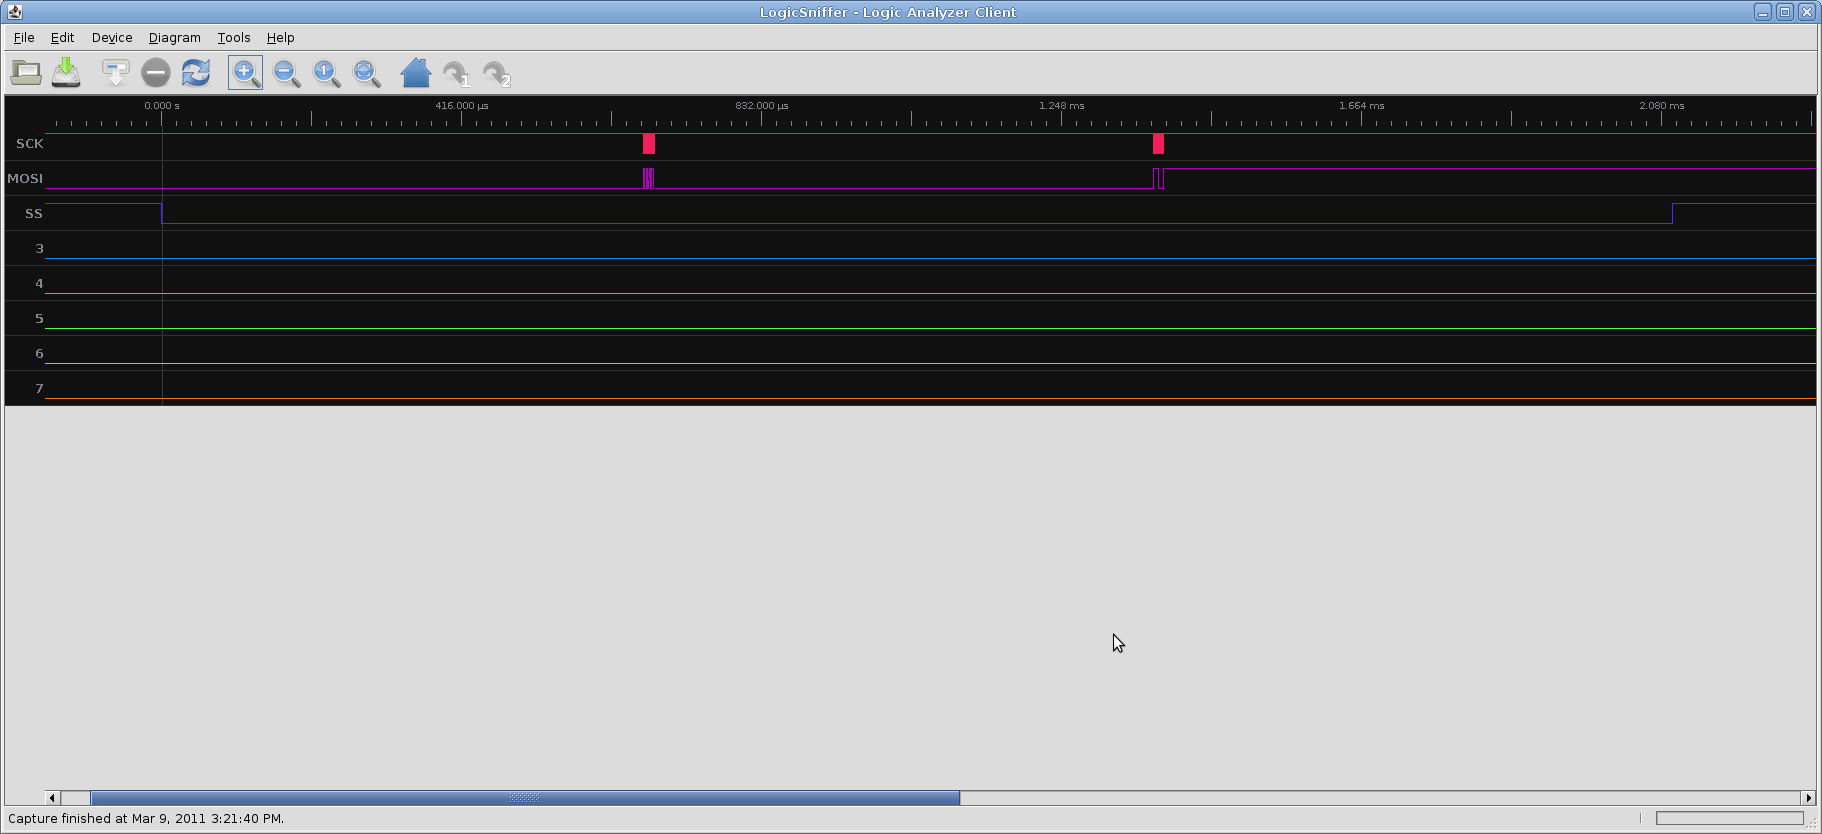Screen dimensions: 1822x834
Task: Click the stop capture minus-circle icon
Action: (x=156, y=72)
